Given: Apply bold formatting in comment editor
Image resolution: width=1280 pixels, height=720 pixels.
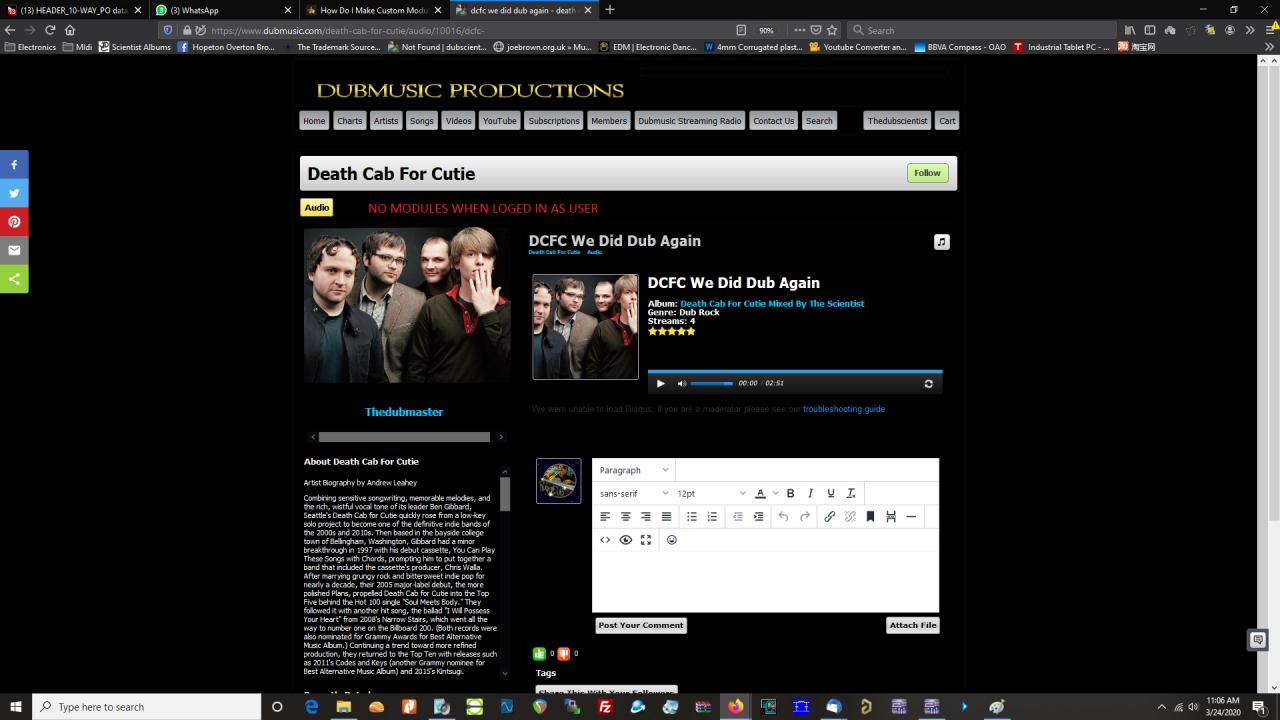Looking at the screenshot, I should pos(790,493).
